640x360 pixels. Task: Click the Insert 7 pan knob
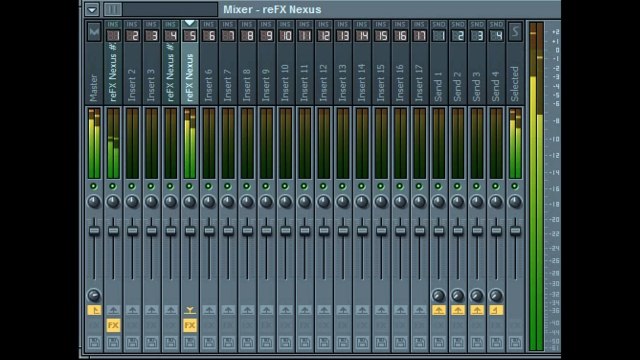pyautogui.click(x=228, y=202)
